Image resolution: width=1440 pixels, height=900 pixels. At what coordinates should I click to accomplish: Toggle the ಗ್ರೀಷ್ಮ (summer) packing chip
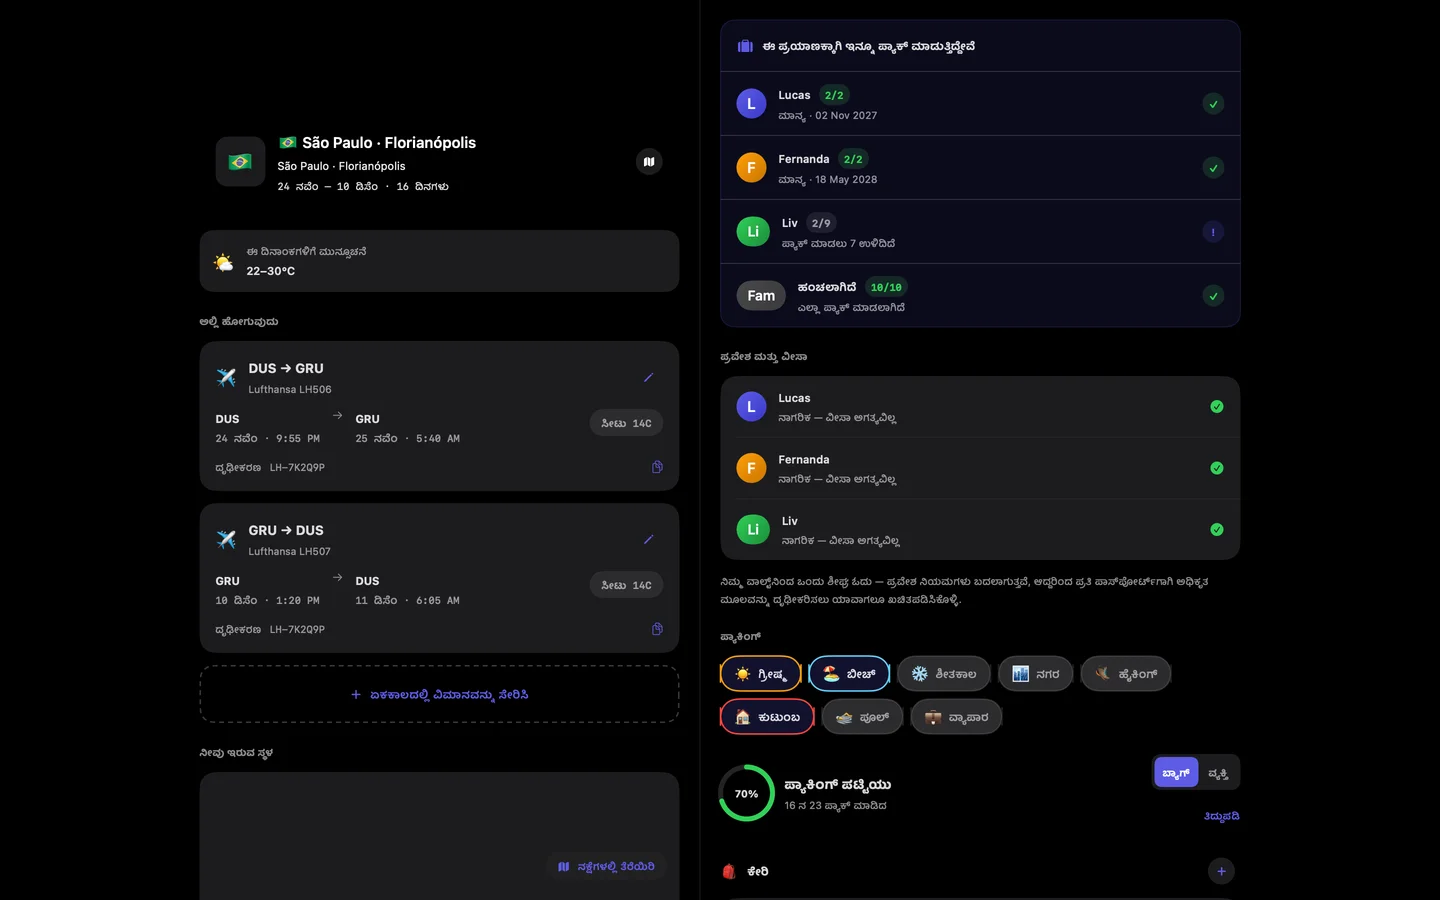(x=761, y=674)
